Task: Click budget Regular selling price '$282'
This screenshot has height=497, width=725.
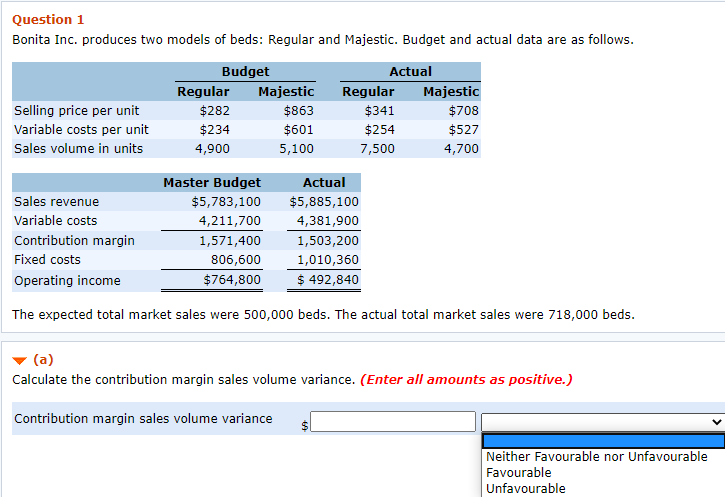Action: [x=215, y=111]
